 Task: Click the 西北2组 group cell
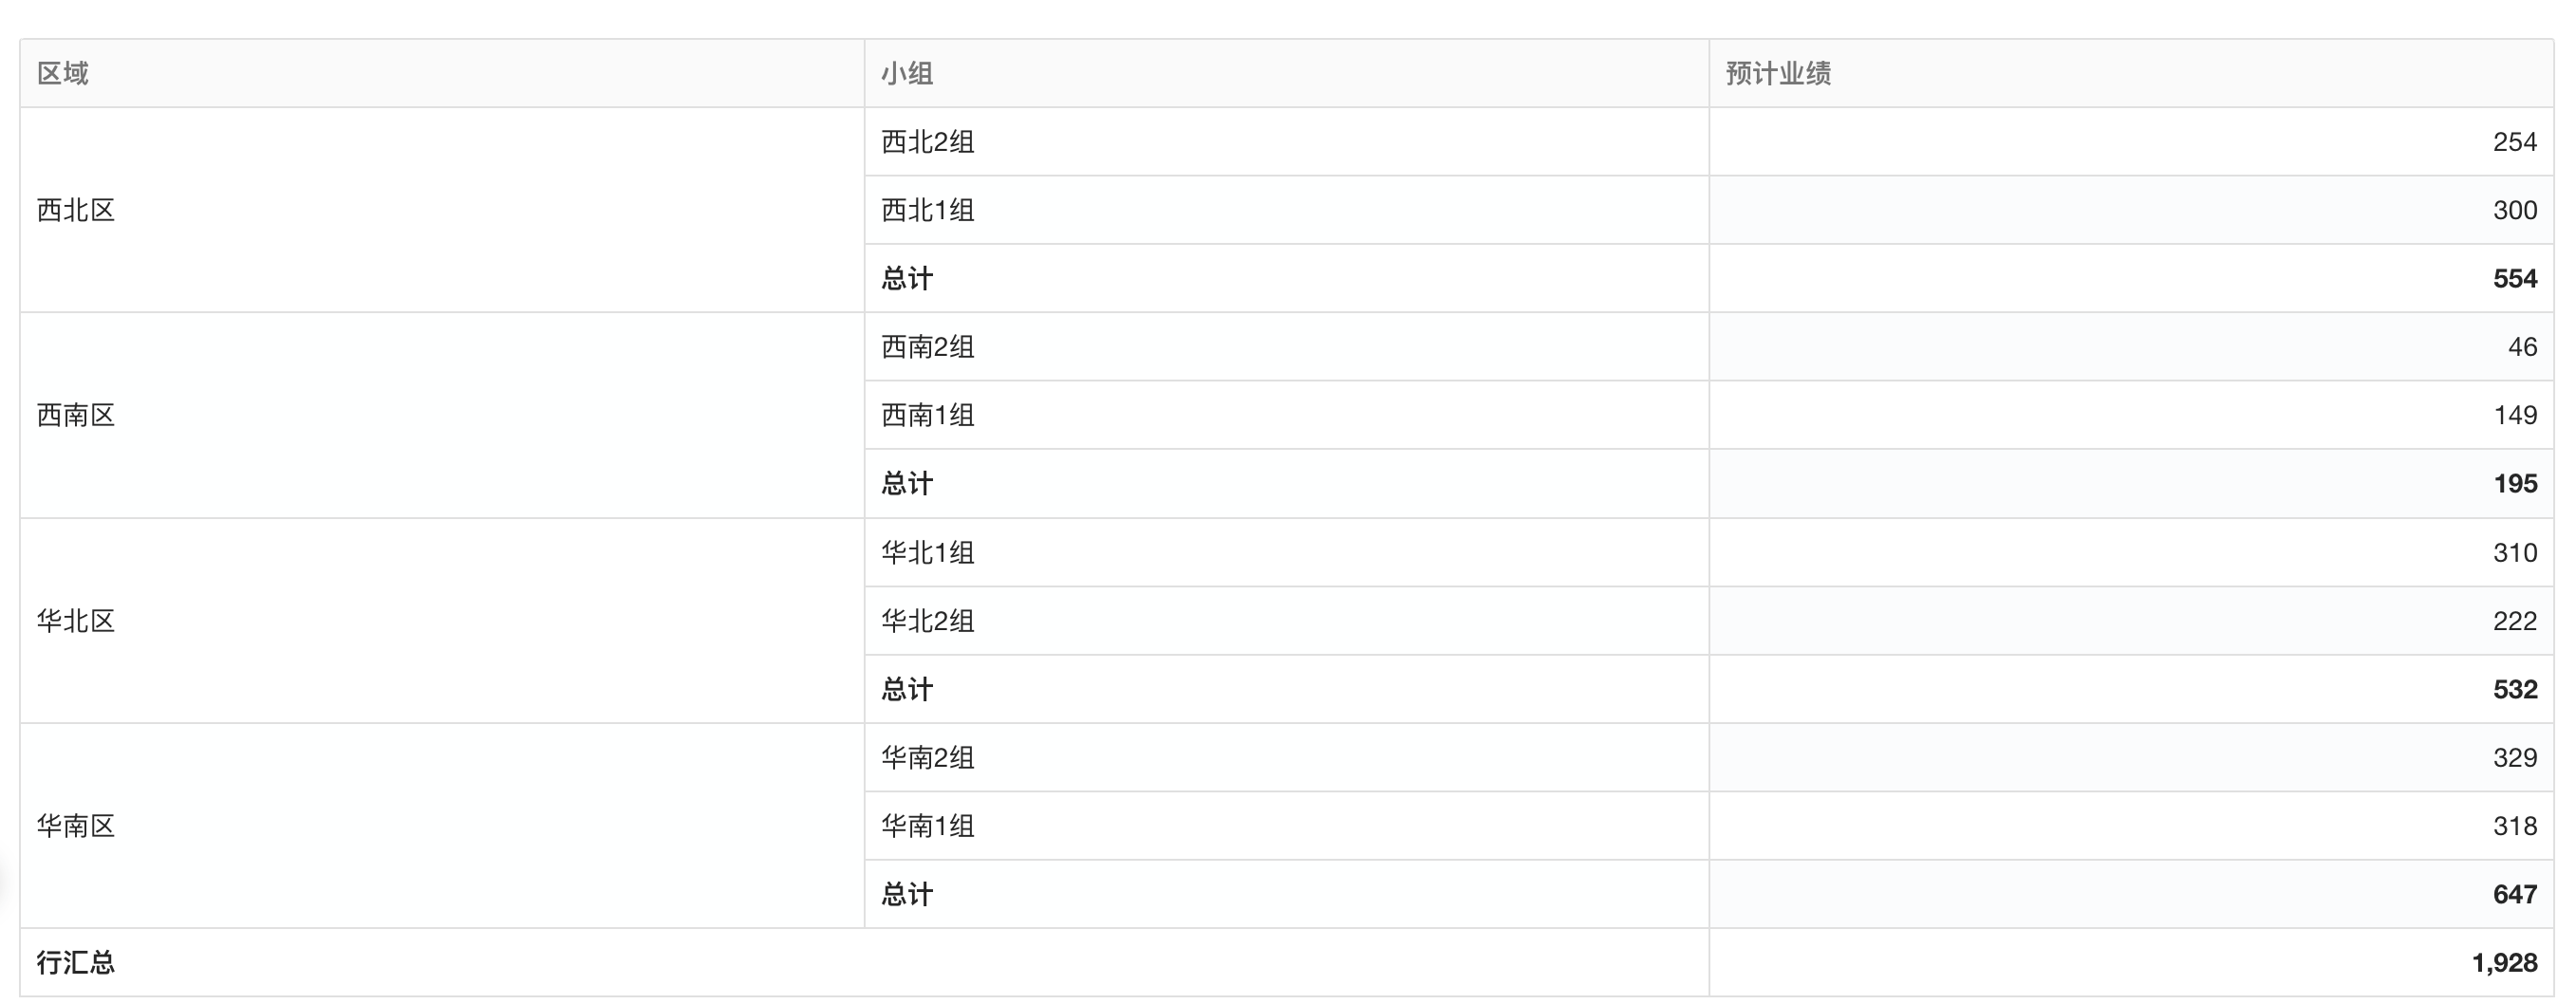click(927, 142)
